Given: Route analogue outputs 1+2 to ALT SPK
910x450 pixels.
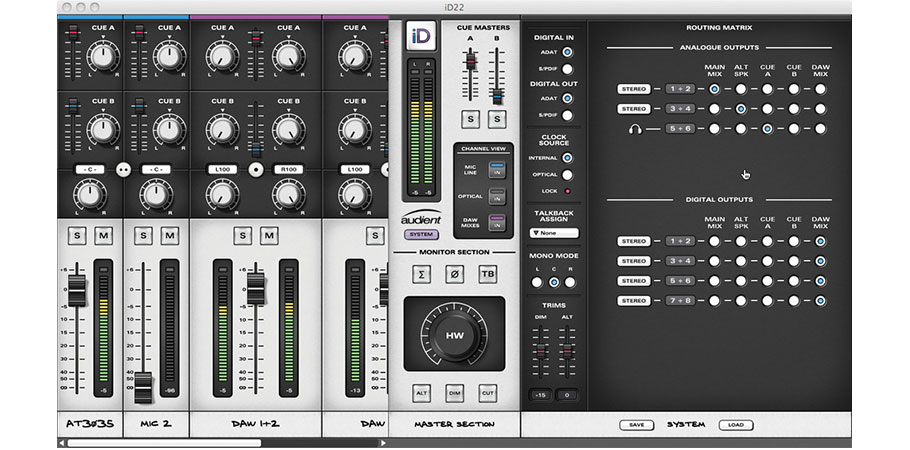Looking at the screenshot, I should click(741, 89).
